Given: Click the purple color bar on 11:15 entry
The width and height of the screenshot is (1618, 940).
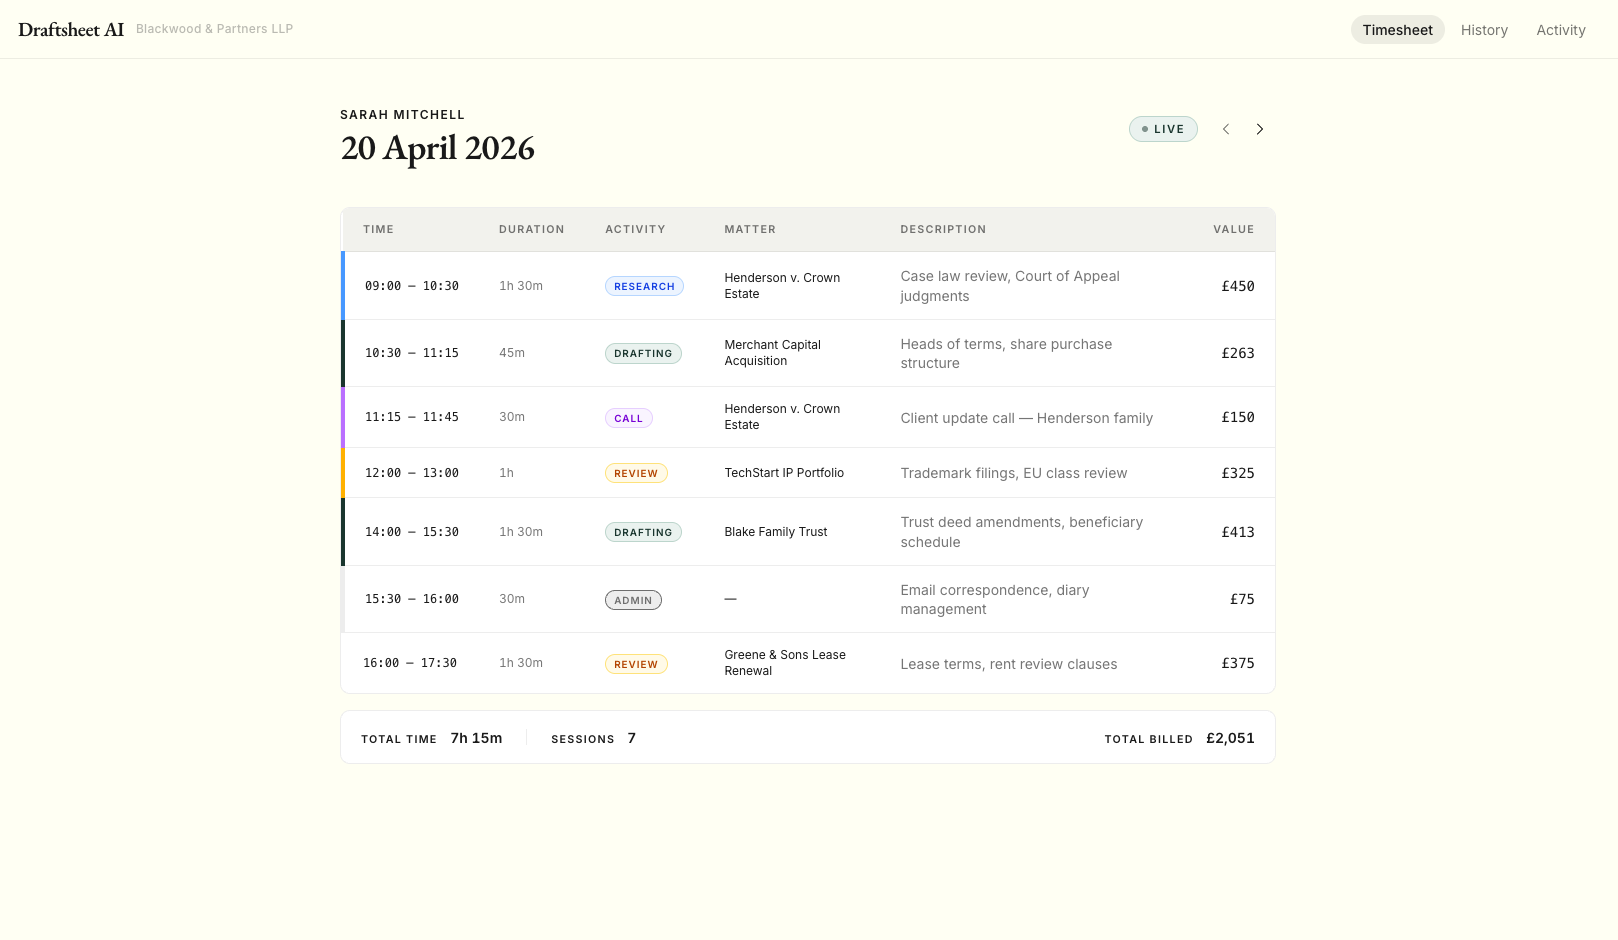Looking at the screenshot, I should point(343,417).
